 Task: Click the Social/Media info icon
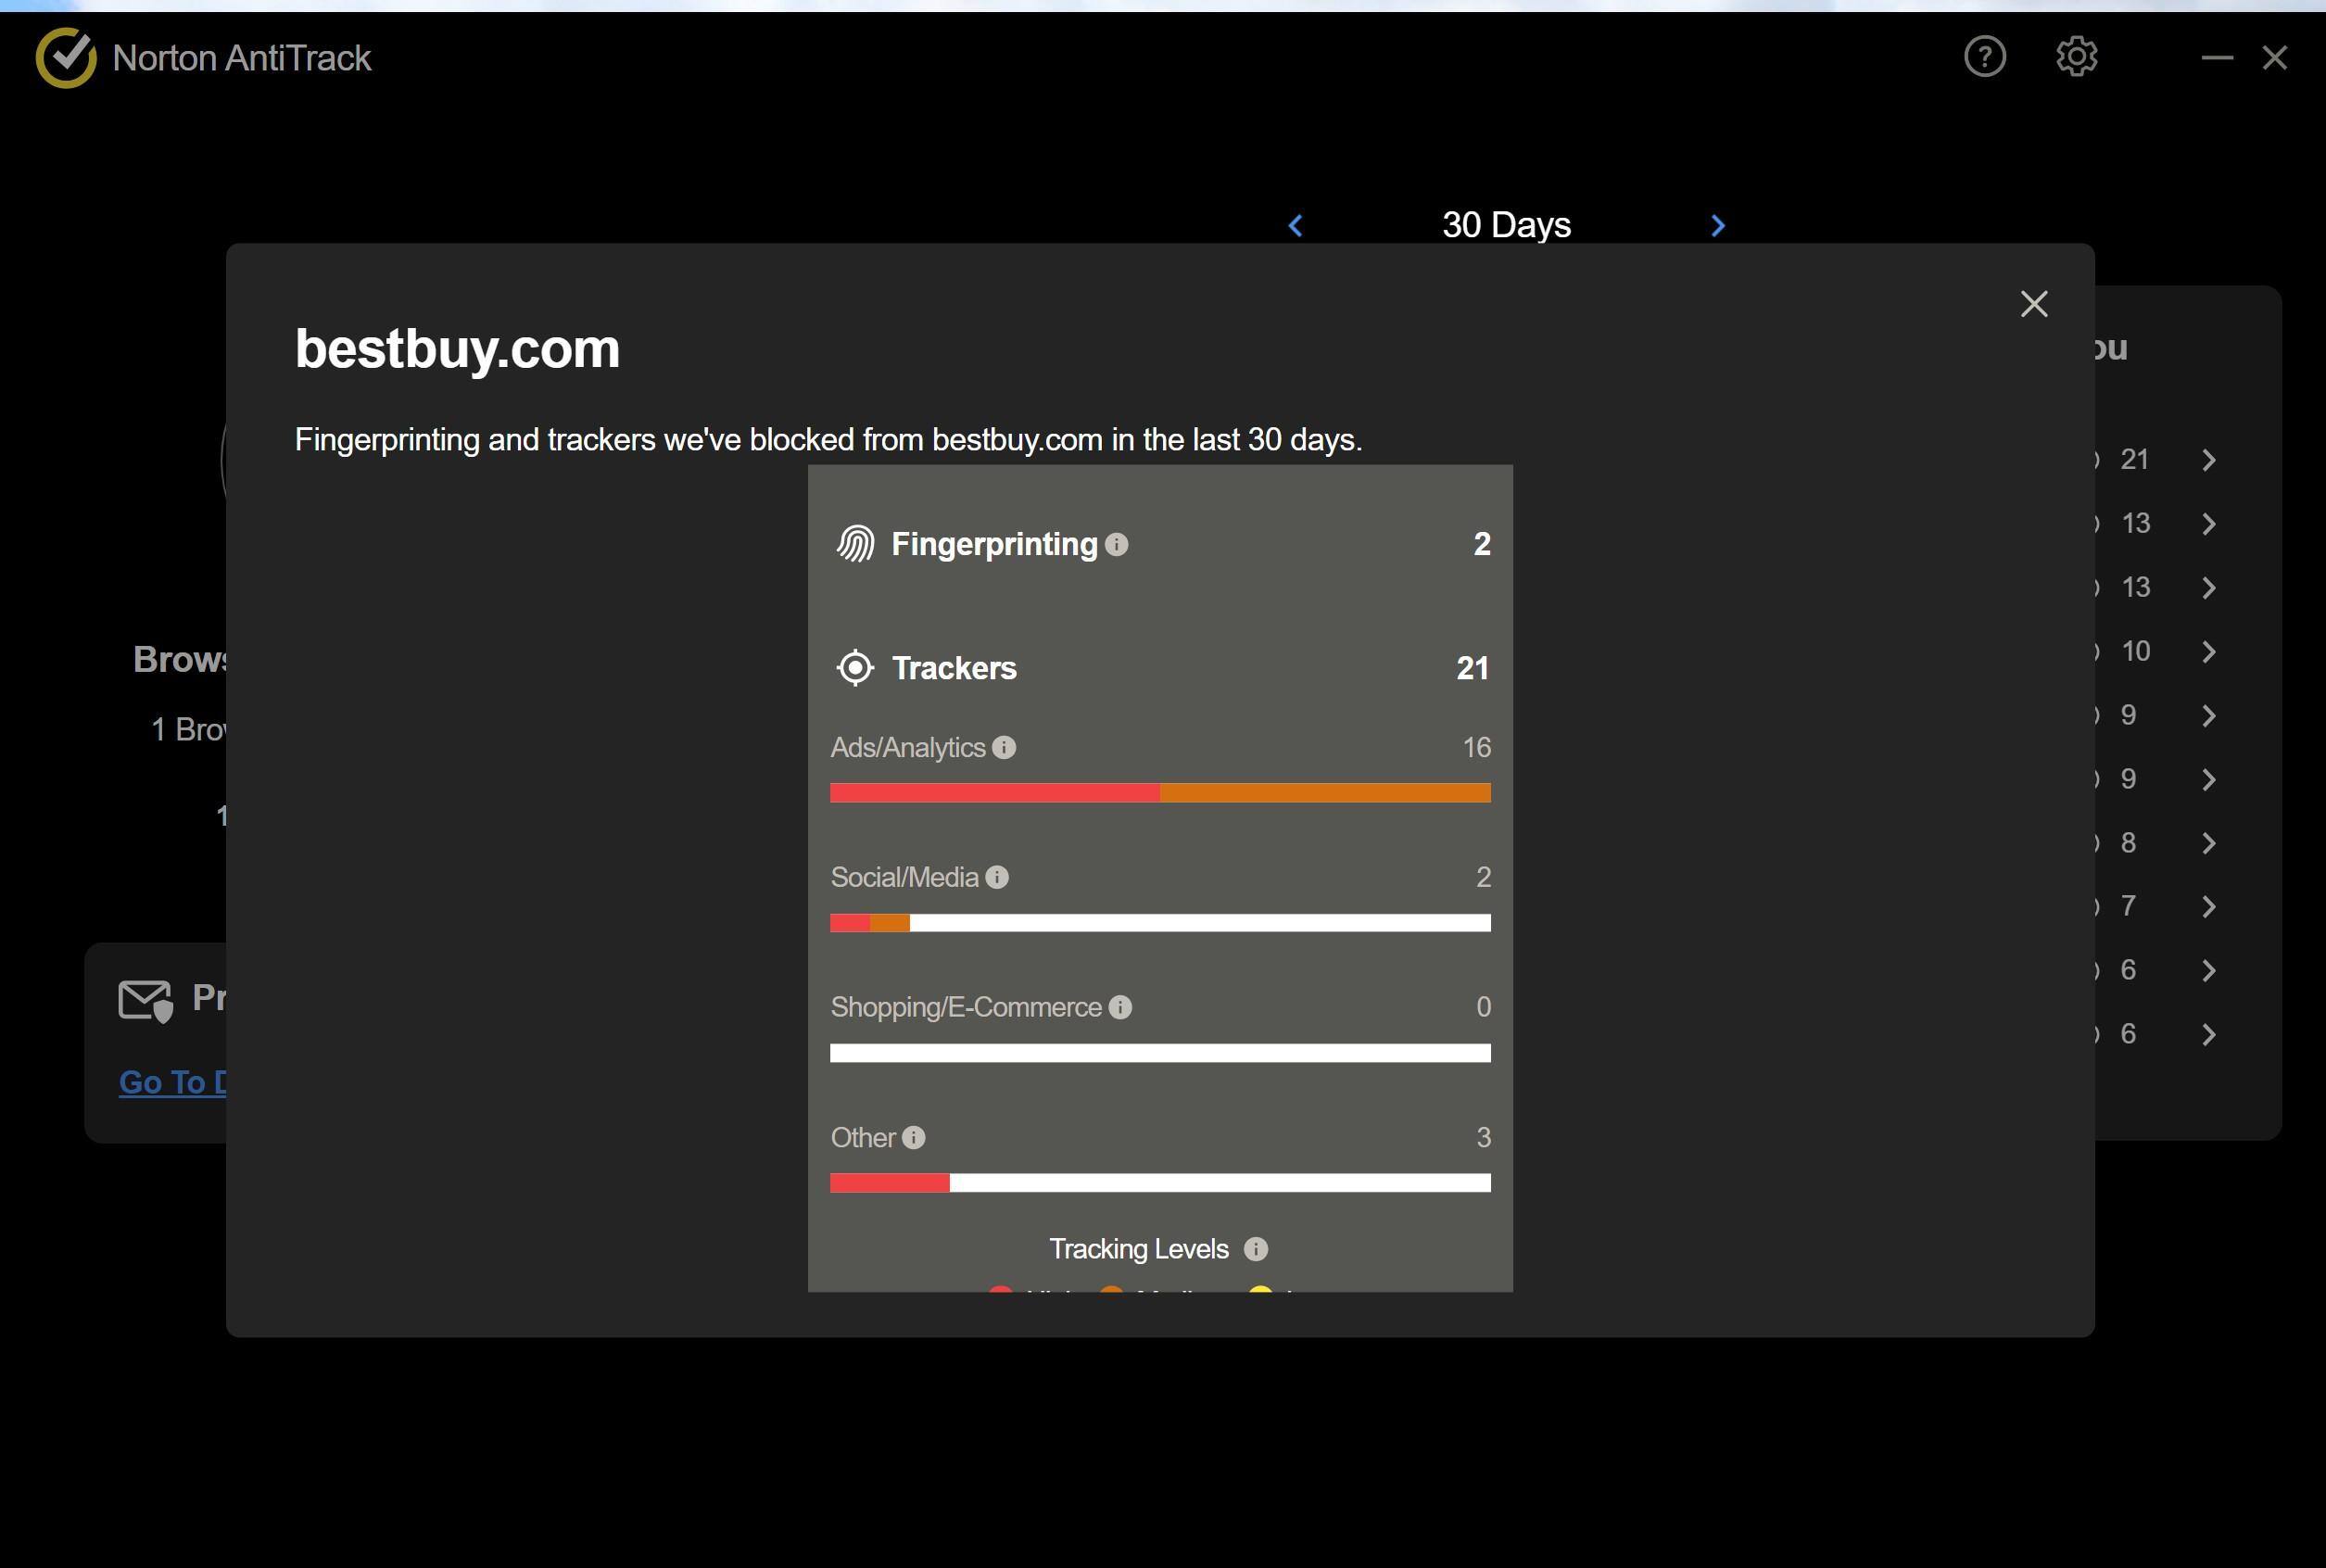997,877
